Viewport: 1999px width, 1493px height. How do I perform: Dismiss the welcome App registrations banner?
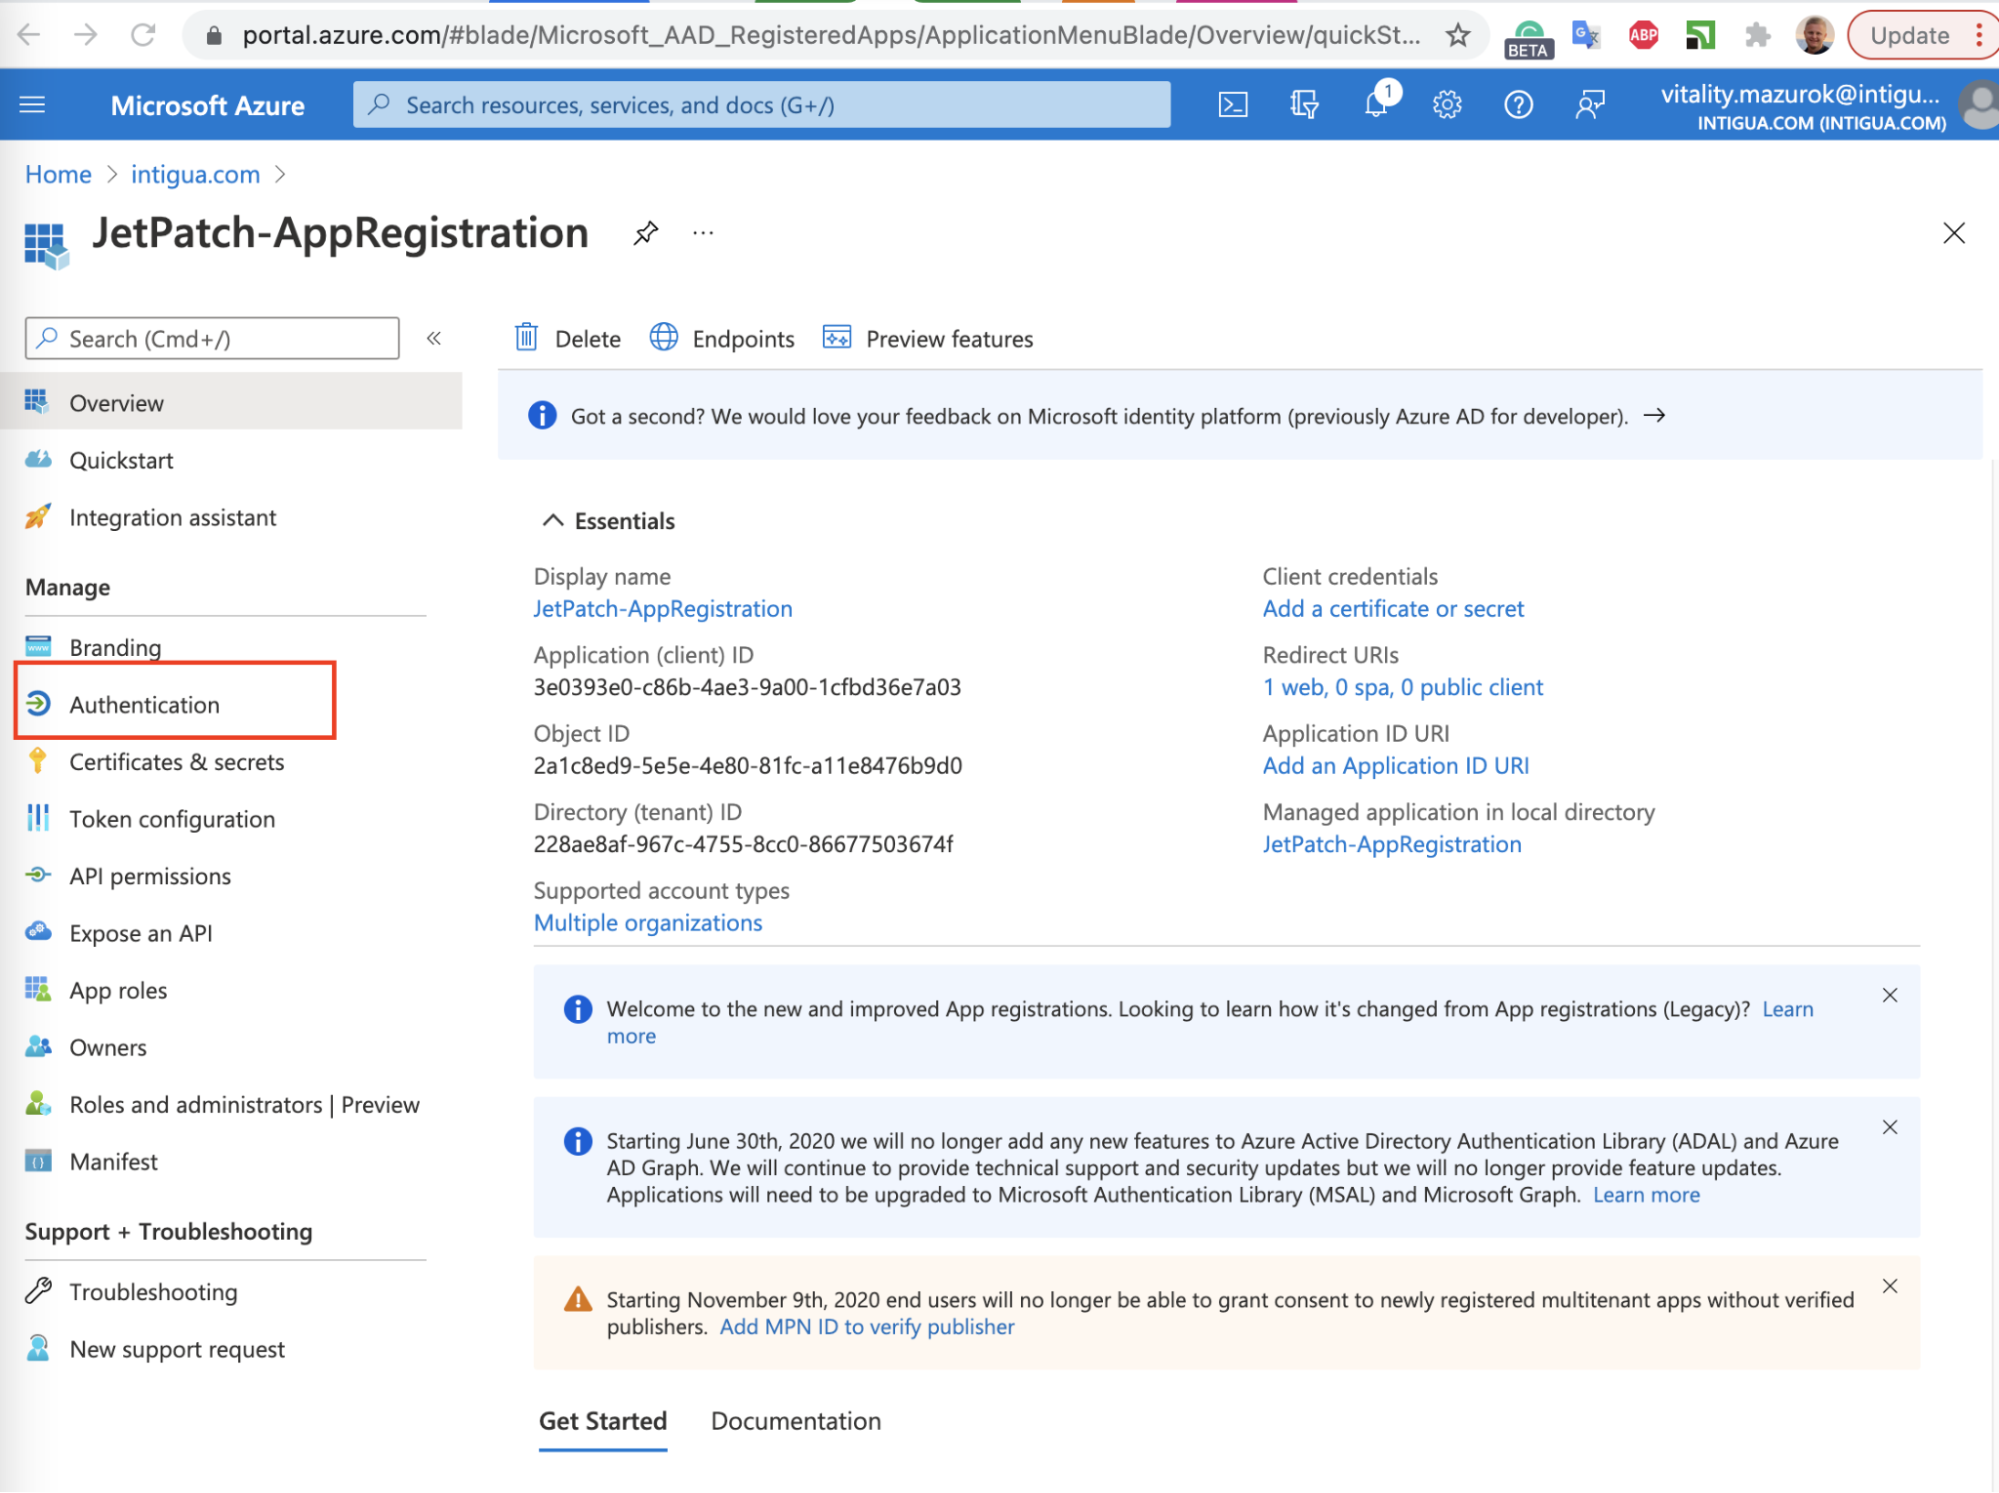(1889, 994)
